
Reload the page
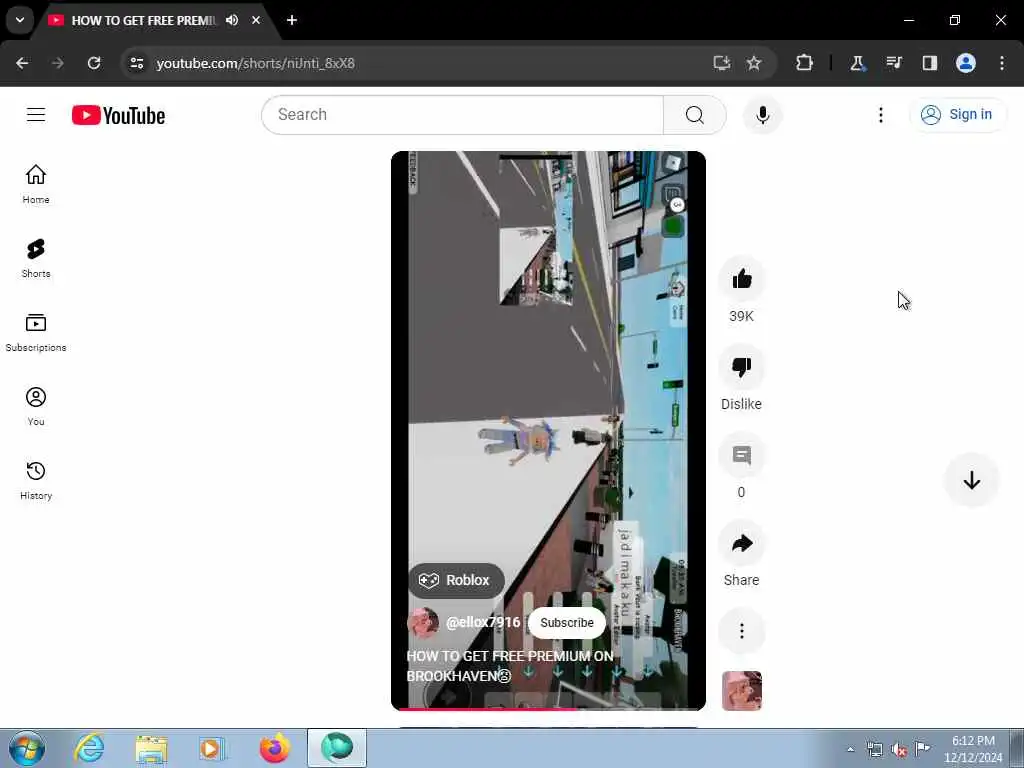(94, 63)
